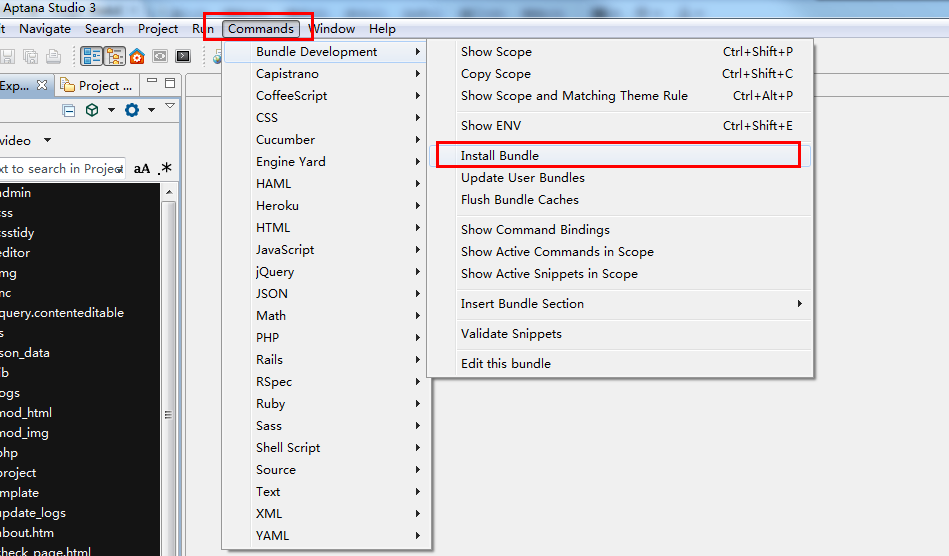This screenshot has width=949, height=556.
Task: Open the arrow next to blue gear
Action: point(151,110)
